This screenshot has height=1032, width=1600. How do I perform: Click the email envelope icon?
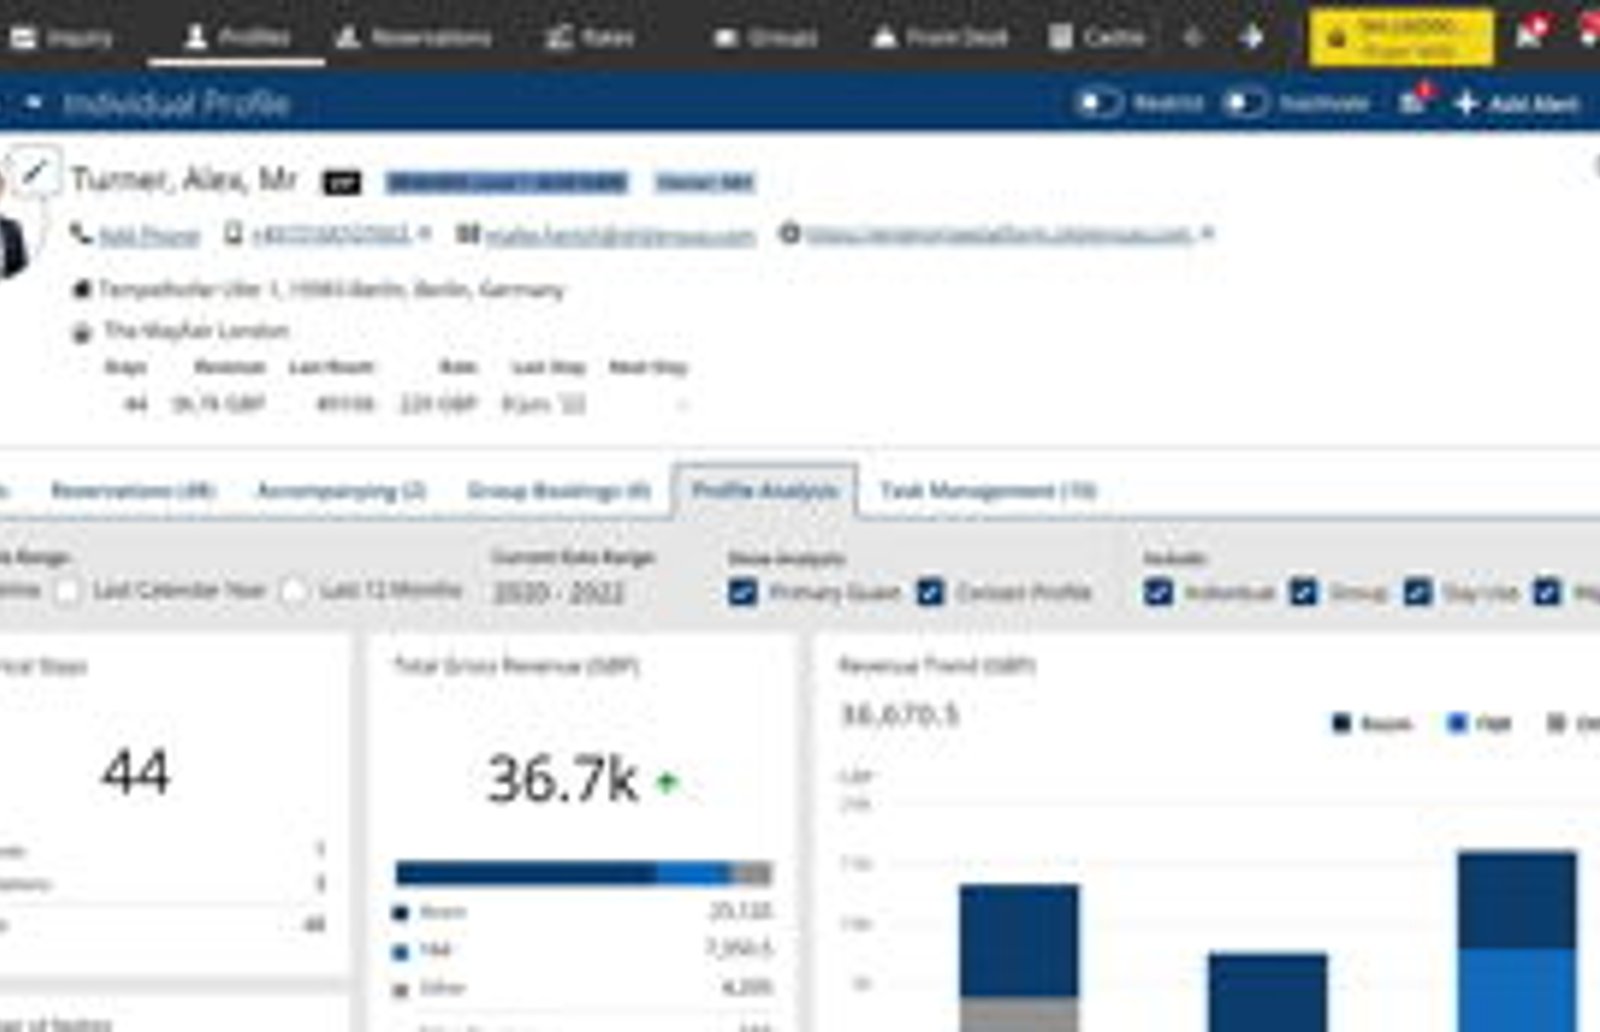click(x=467, y=234)
